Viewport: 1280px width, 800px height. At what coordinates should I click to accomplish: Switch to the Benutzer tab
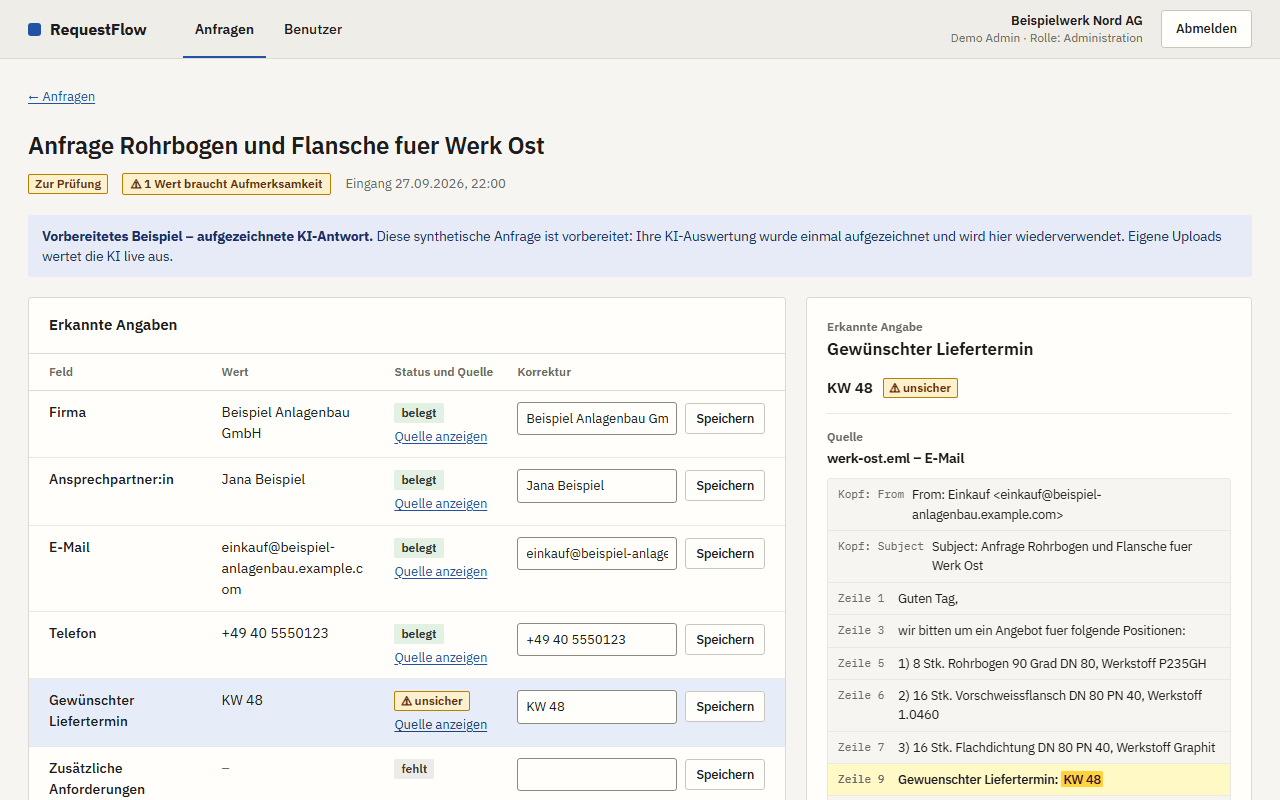pyautogui.click(x=313, y=29)
